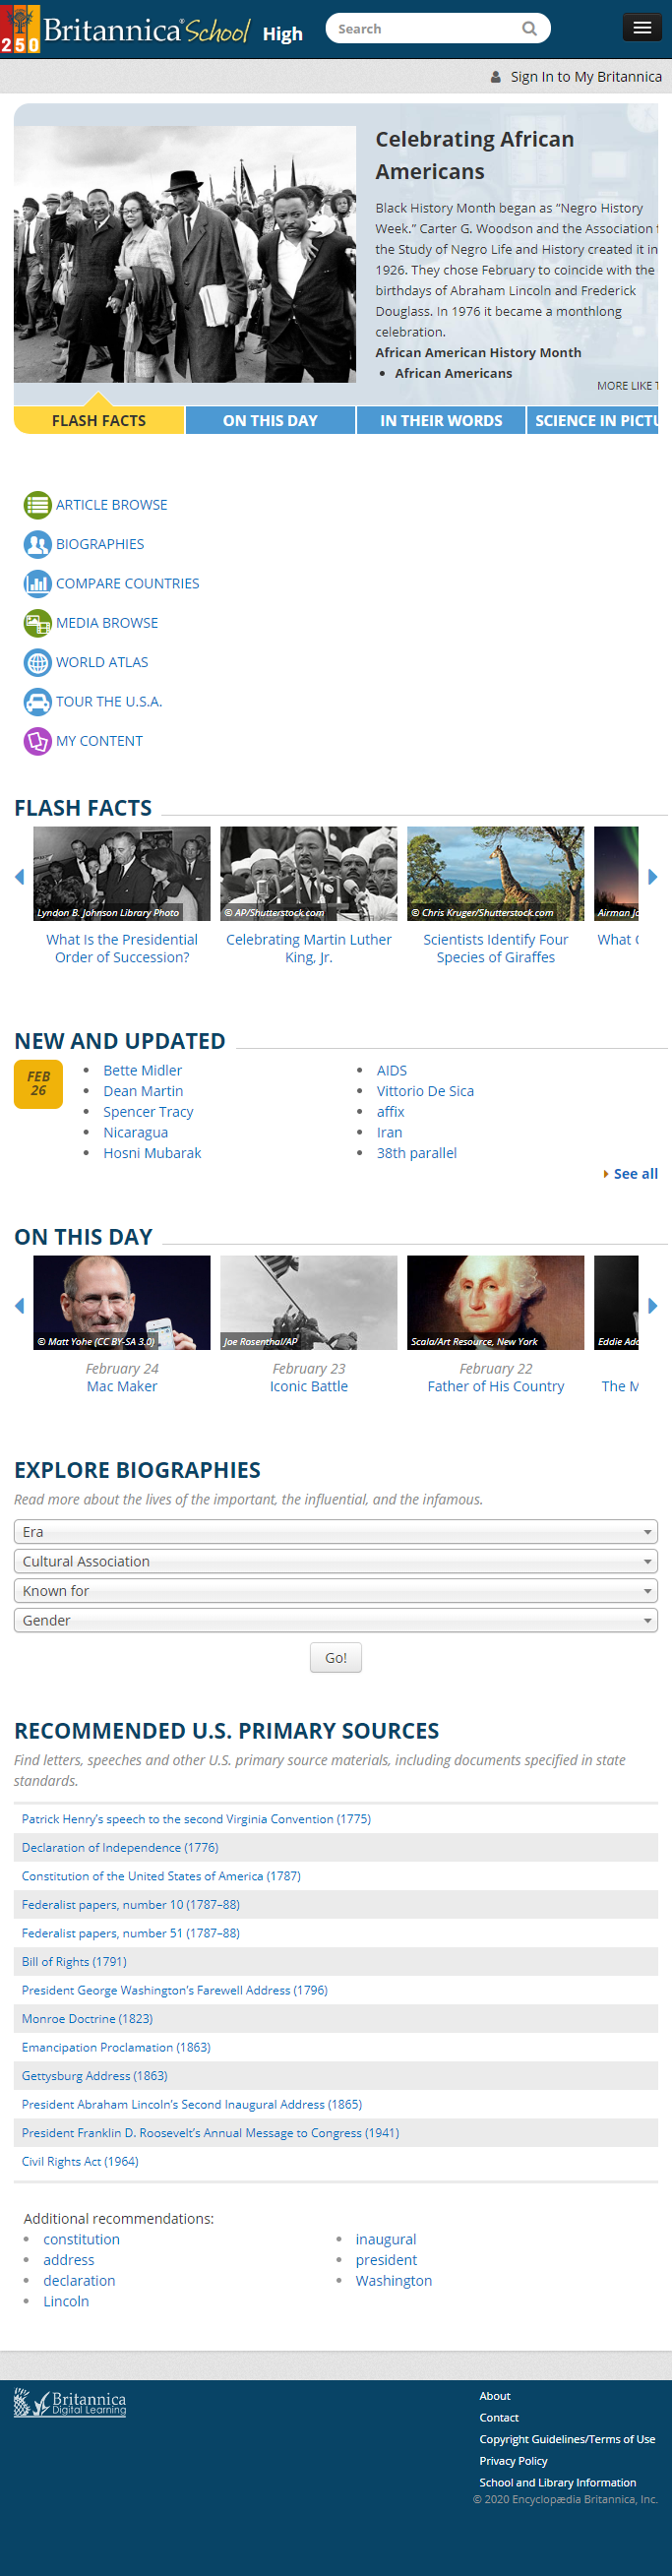Viewport: 672px width, 2576px height.
Task: Show next Flash Facts items
Action: 652,877
